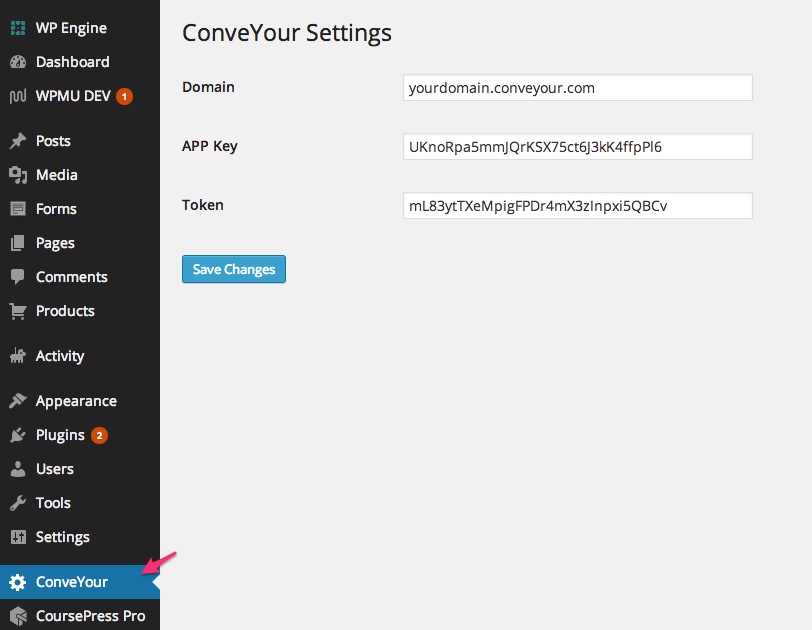Click the Save Changes button
This screenshot has height=630, width=812.
click(233, 269)
